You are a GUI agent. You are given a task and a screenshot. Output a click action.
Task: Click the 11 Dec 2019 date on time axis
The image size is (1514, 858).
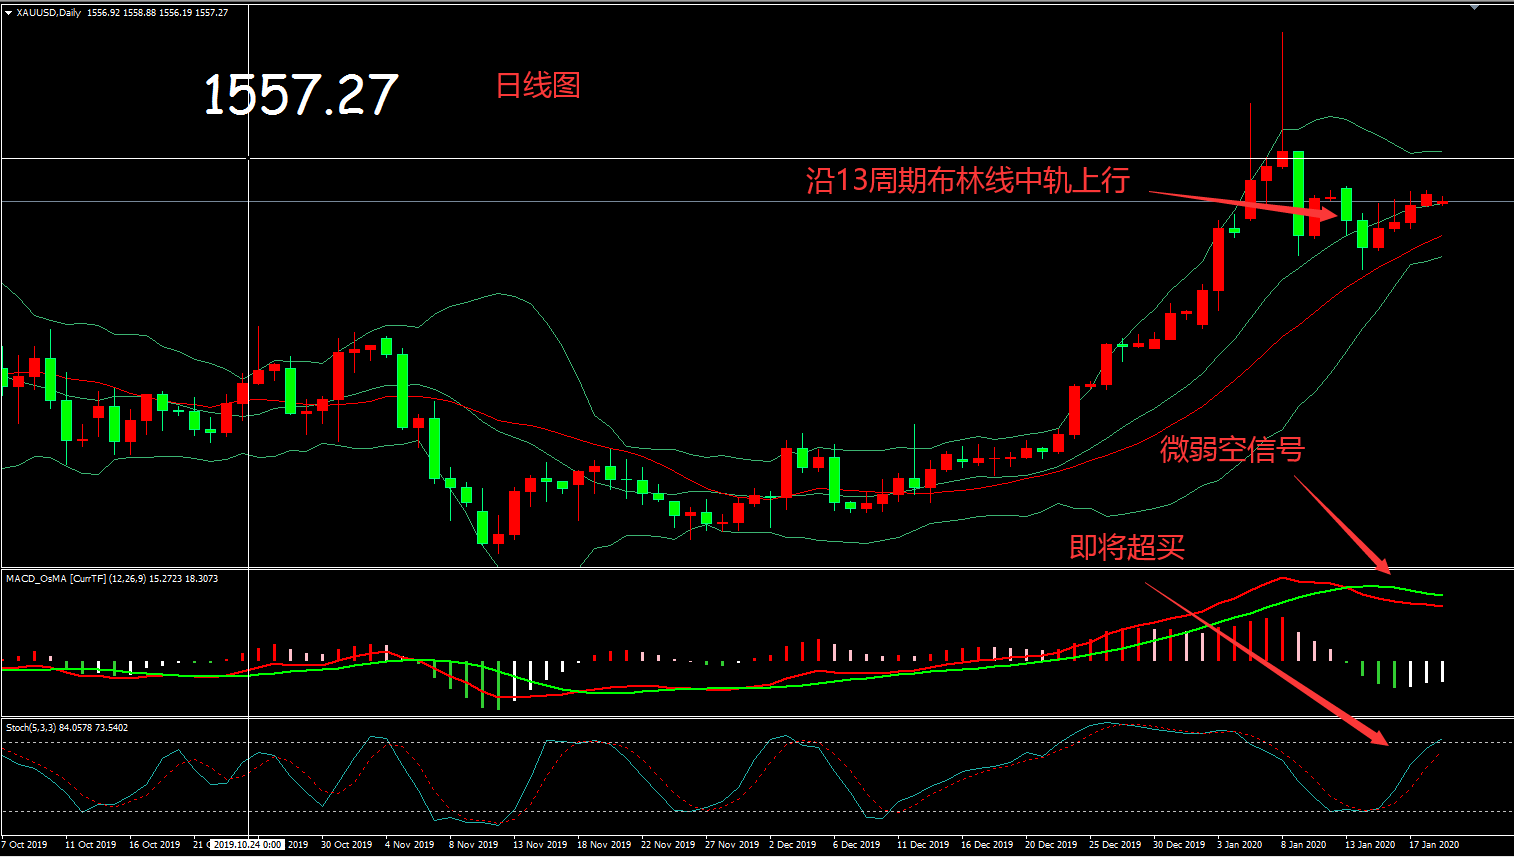pyautogui.click(x=923, y=845)
